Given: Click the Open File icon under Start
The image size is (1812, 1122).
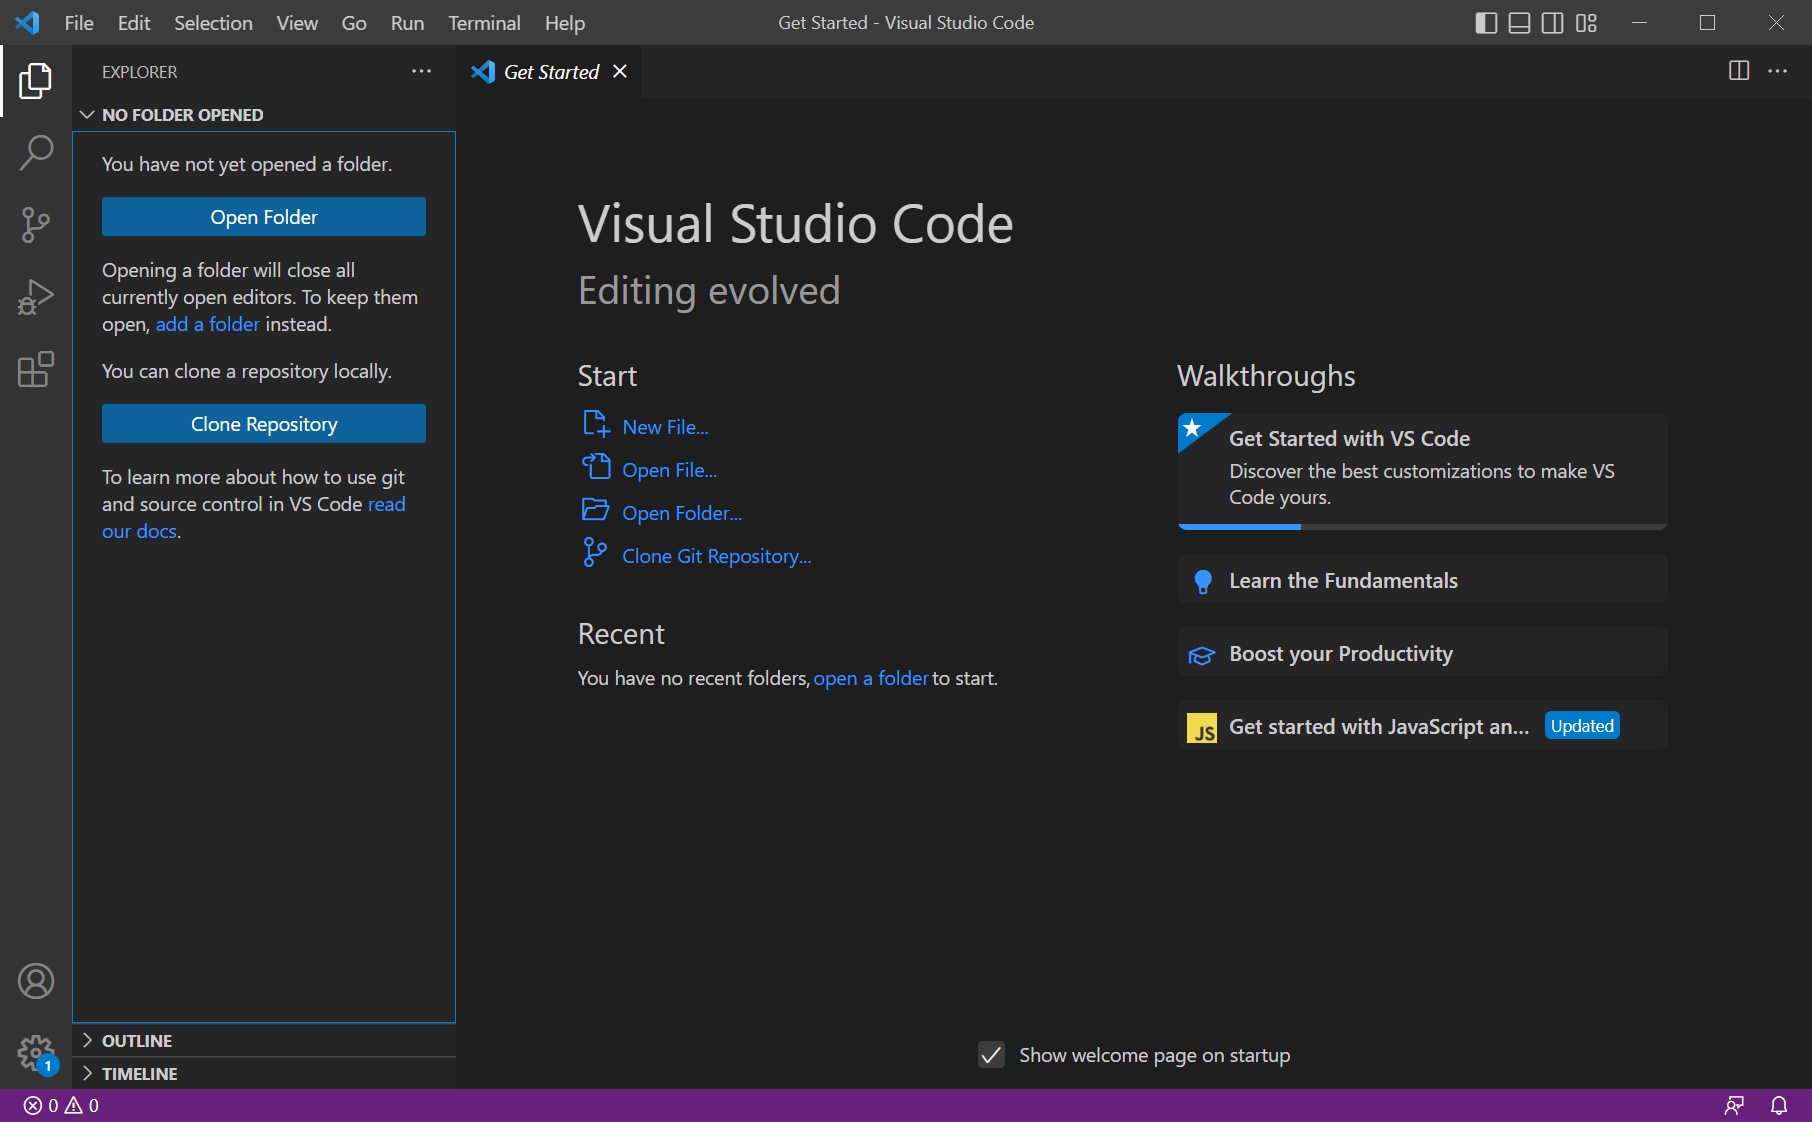Looking at the screenshot, I should coord(596,467).
